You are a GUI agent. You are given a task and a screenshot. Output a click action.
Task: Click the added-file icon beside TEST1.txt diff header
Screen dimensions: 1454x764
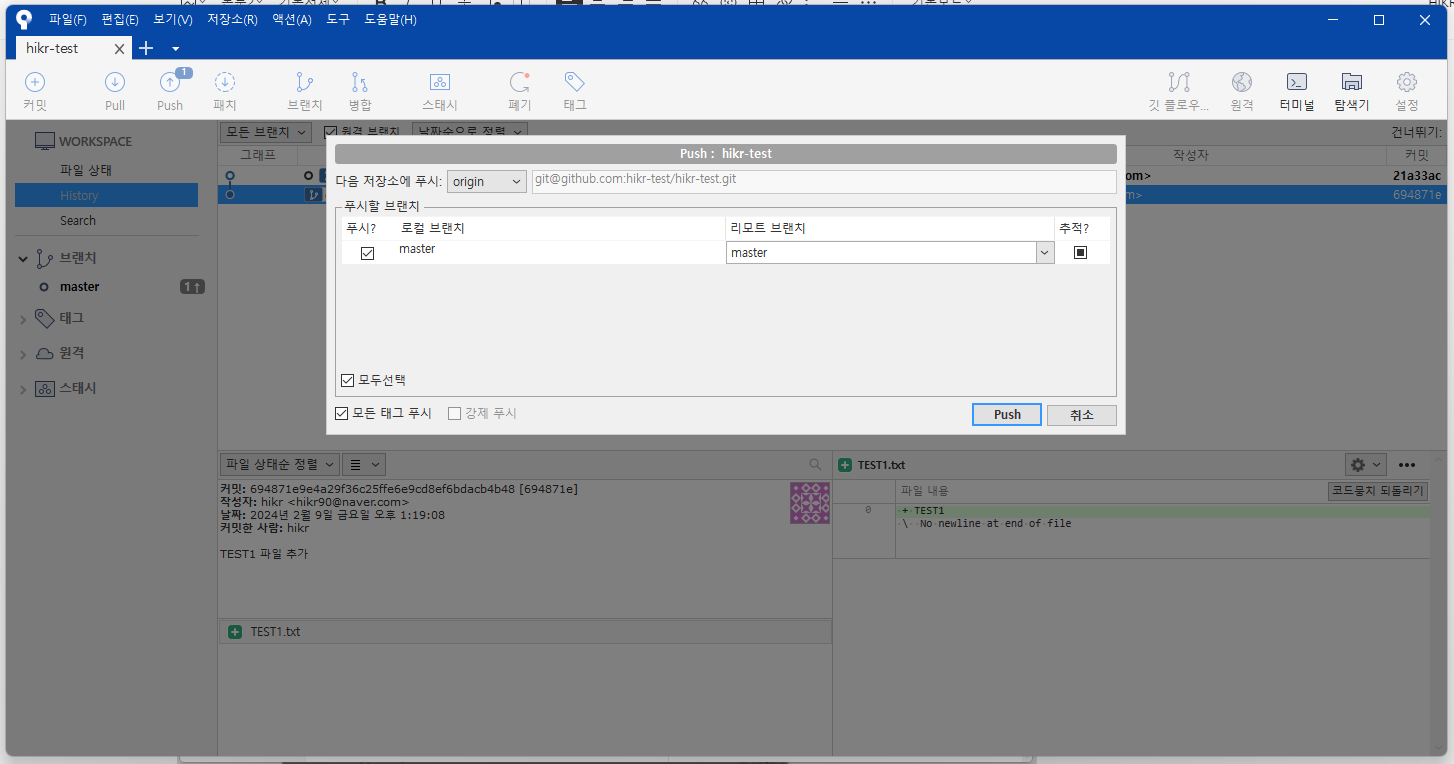point(845,465)
